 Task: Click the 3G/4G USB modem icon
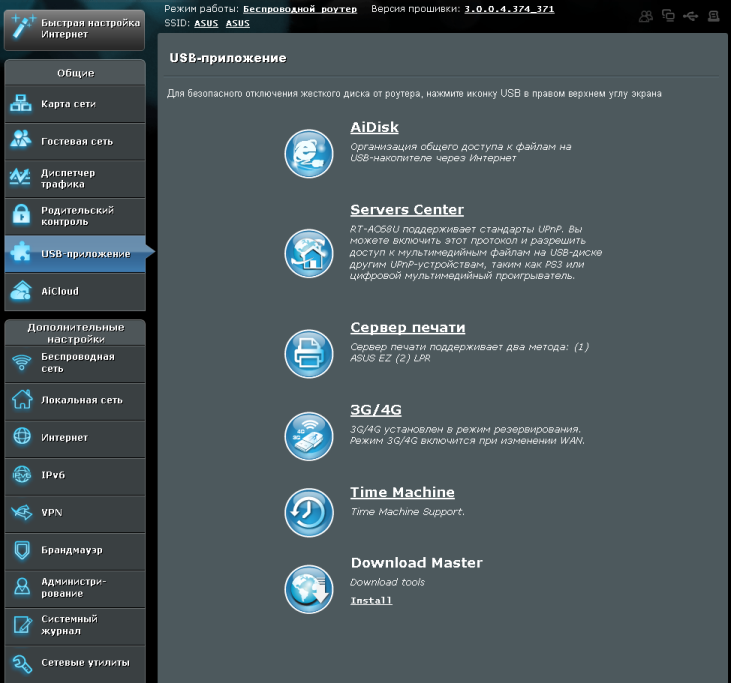(x=309, y=436)
